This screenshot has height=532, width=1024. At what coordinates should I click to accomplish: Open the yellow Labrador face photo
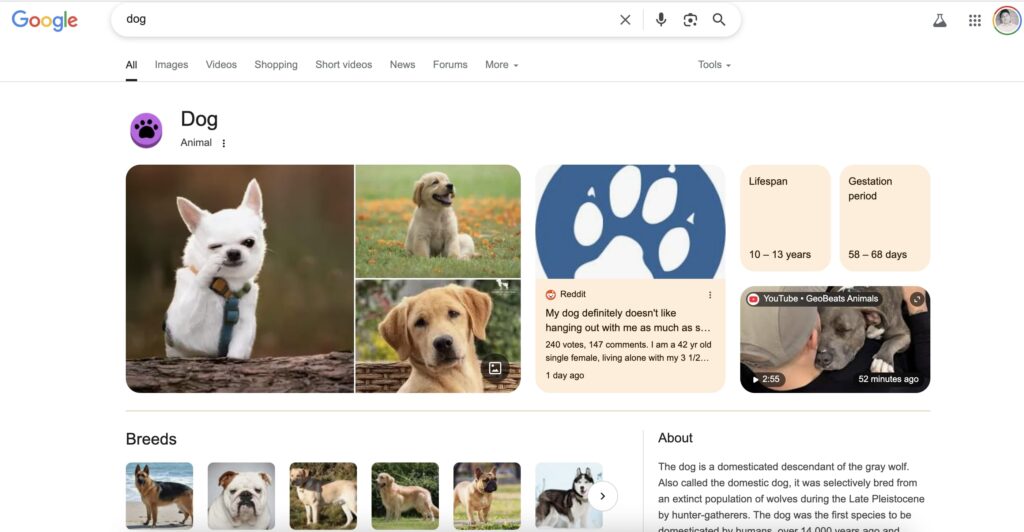pyautogui.click(x=438, y=337)
